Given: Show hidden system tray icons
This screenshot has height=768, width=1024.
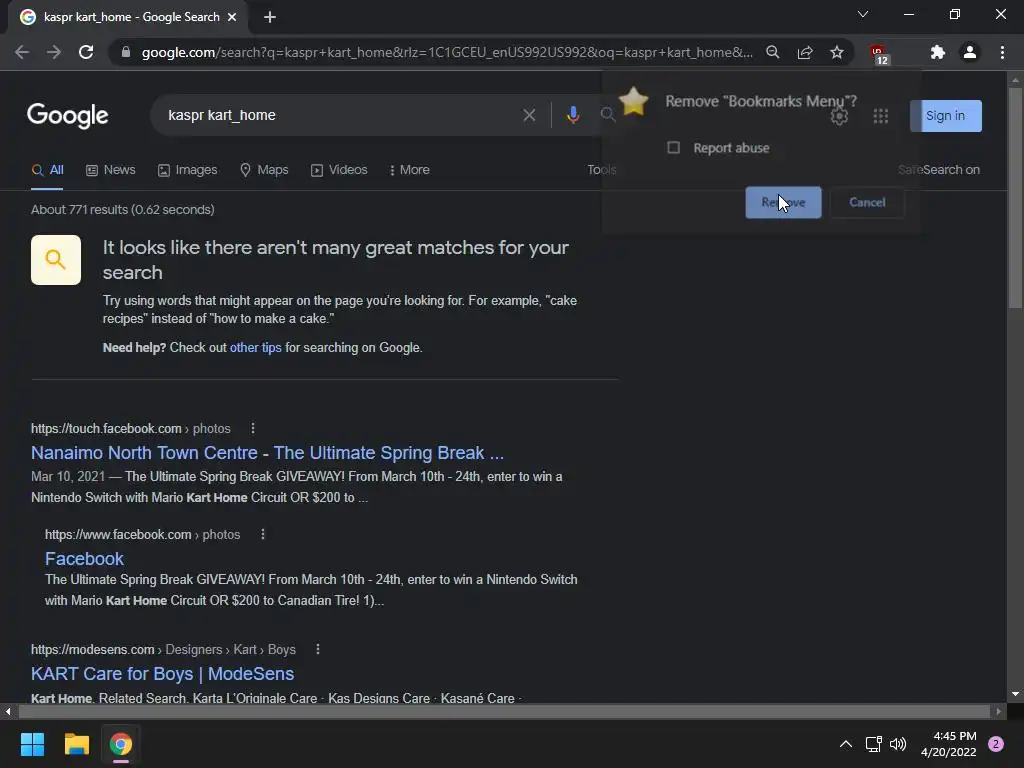Looking at the screenshot, I should (846, 744).
